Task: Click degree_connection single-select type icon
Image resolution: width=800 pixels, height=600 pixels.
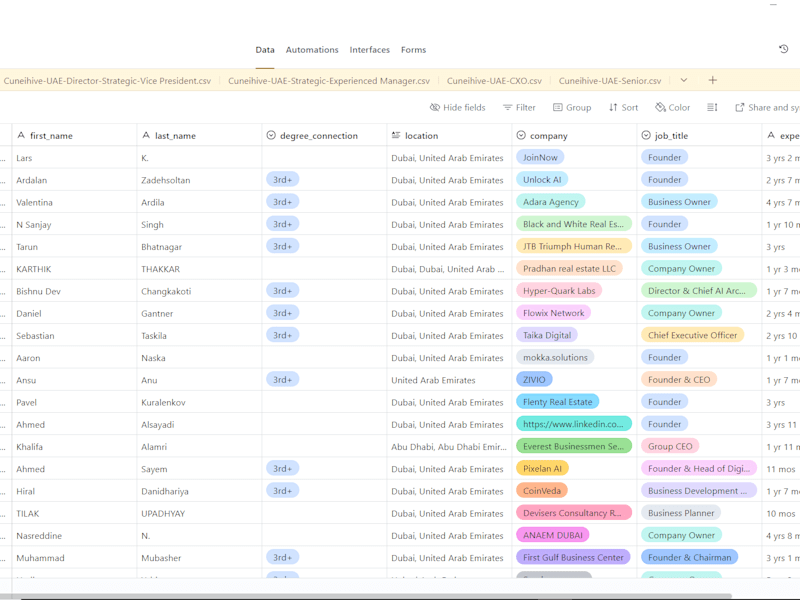Action: (271, 135)
